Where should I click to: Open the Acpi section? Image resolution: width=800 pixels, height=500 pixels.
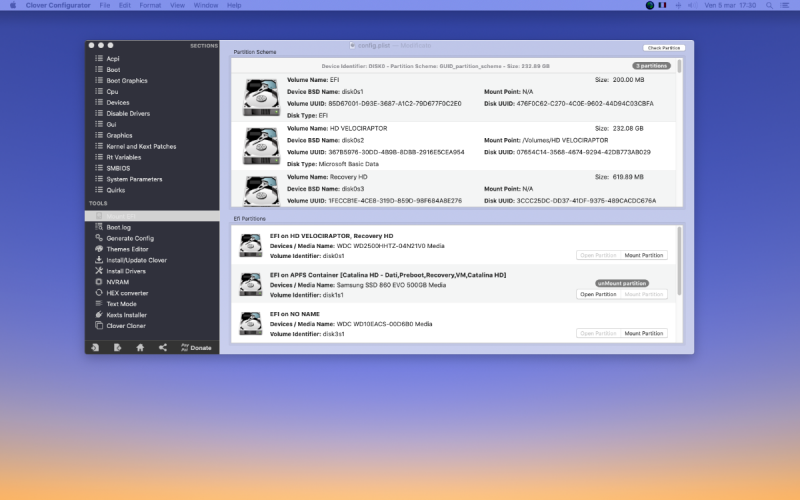click(113, 59)
